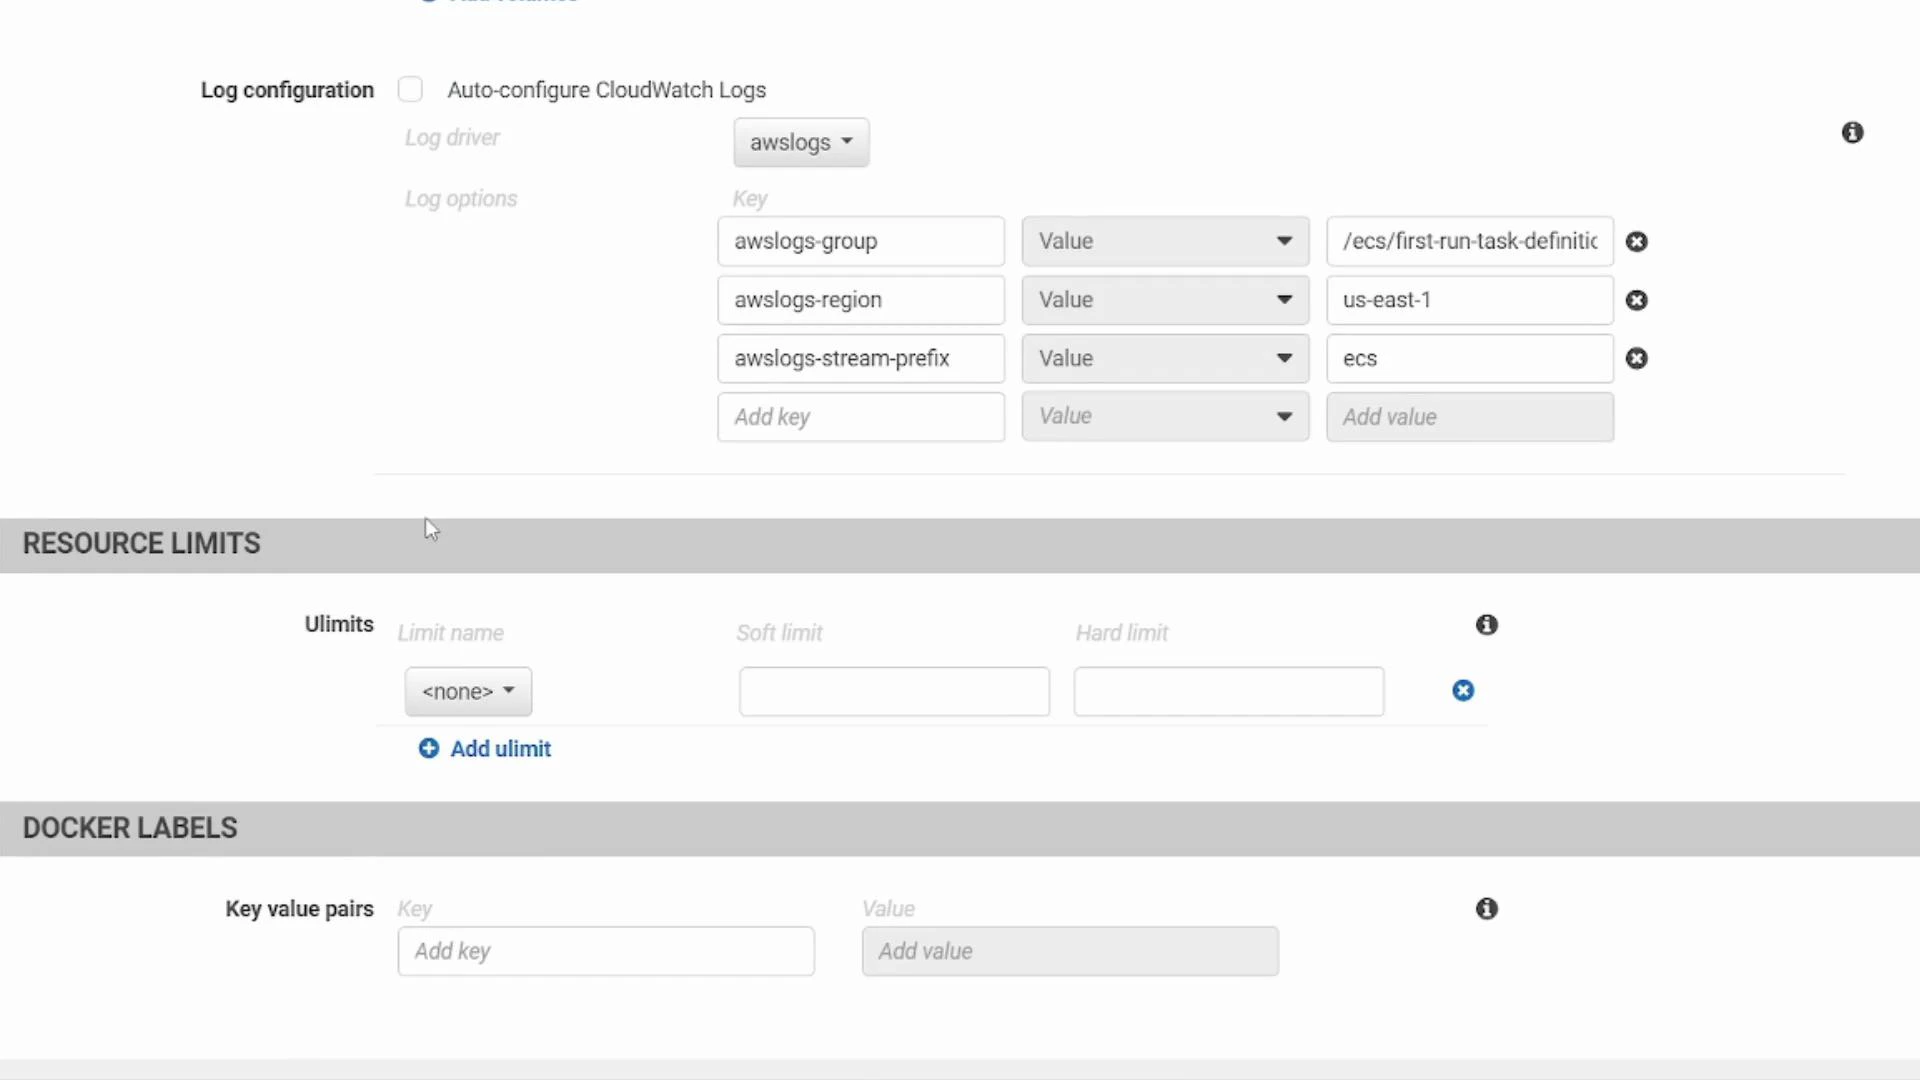Click the Add ulimit plus icon
The width and height of the screenshot is (1920, 1080).
click(428, 748)
